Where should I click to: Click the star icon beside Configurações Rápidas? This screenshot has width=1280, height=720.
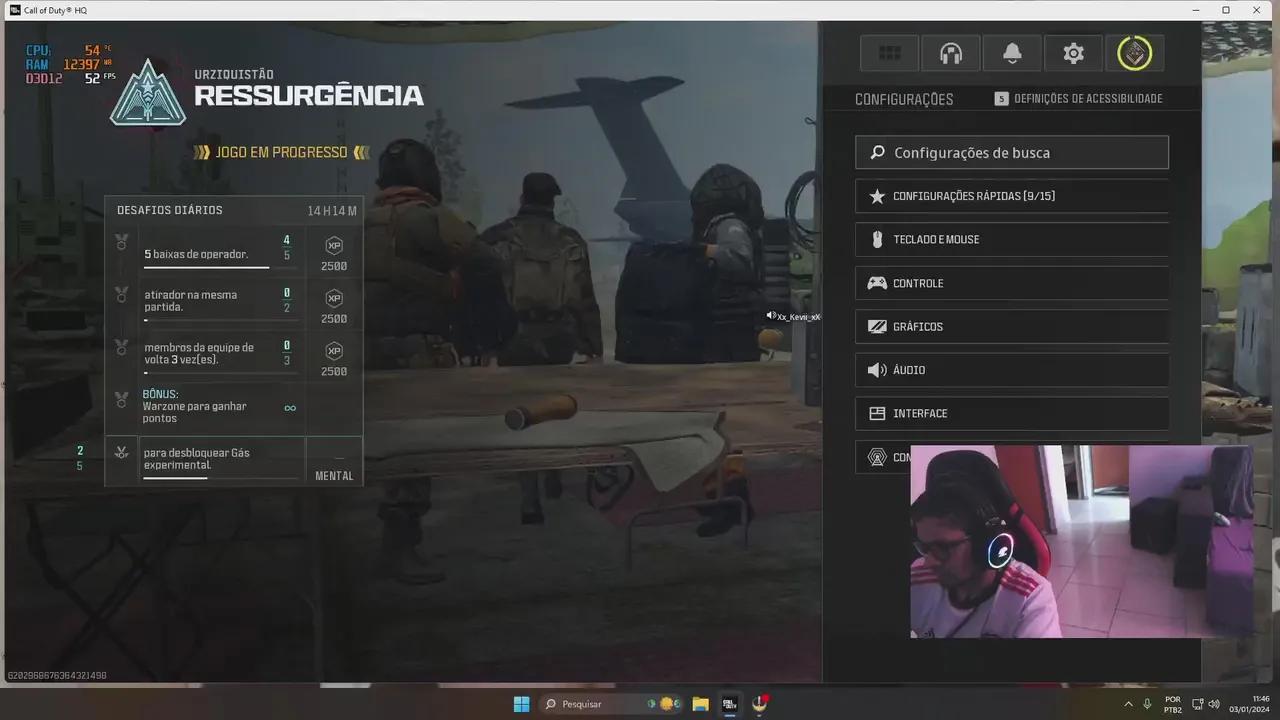(877, 196)
